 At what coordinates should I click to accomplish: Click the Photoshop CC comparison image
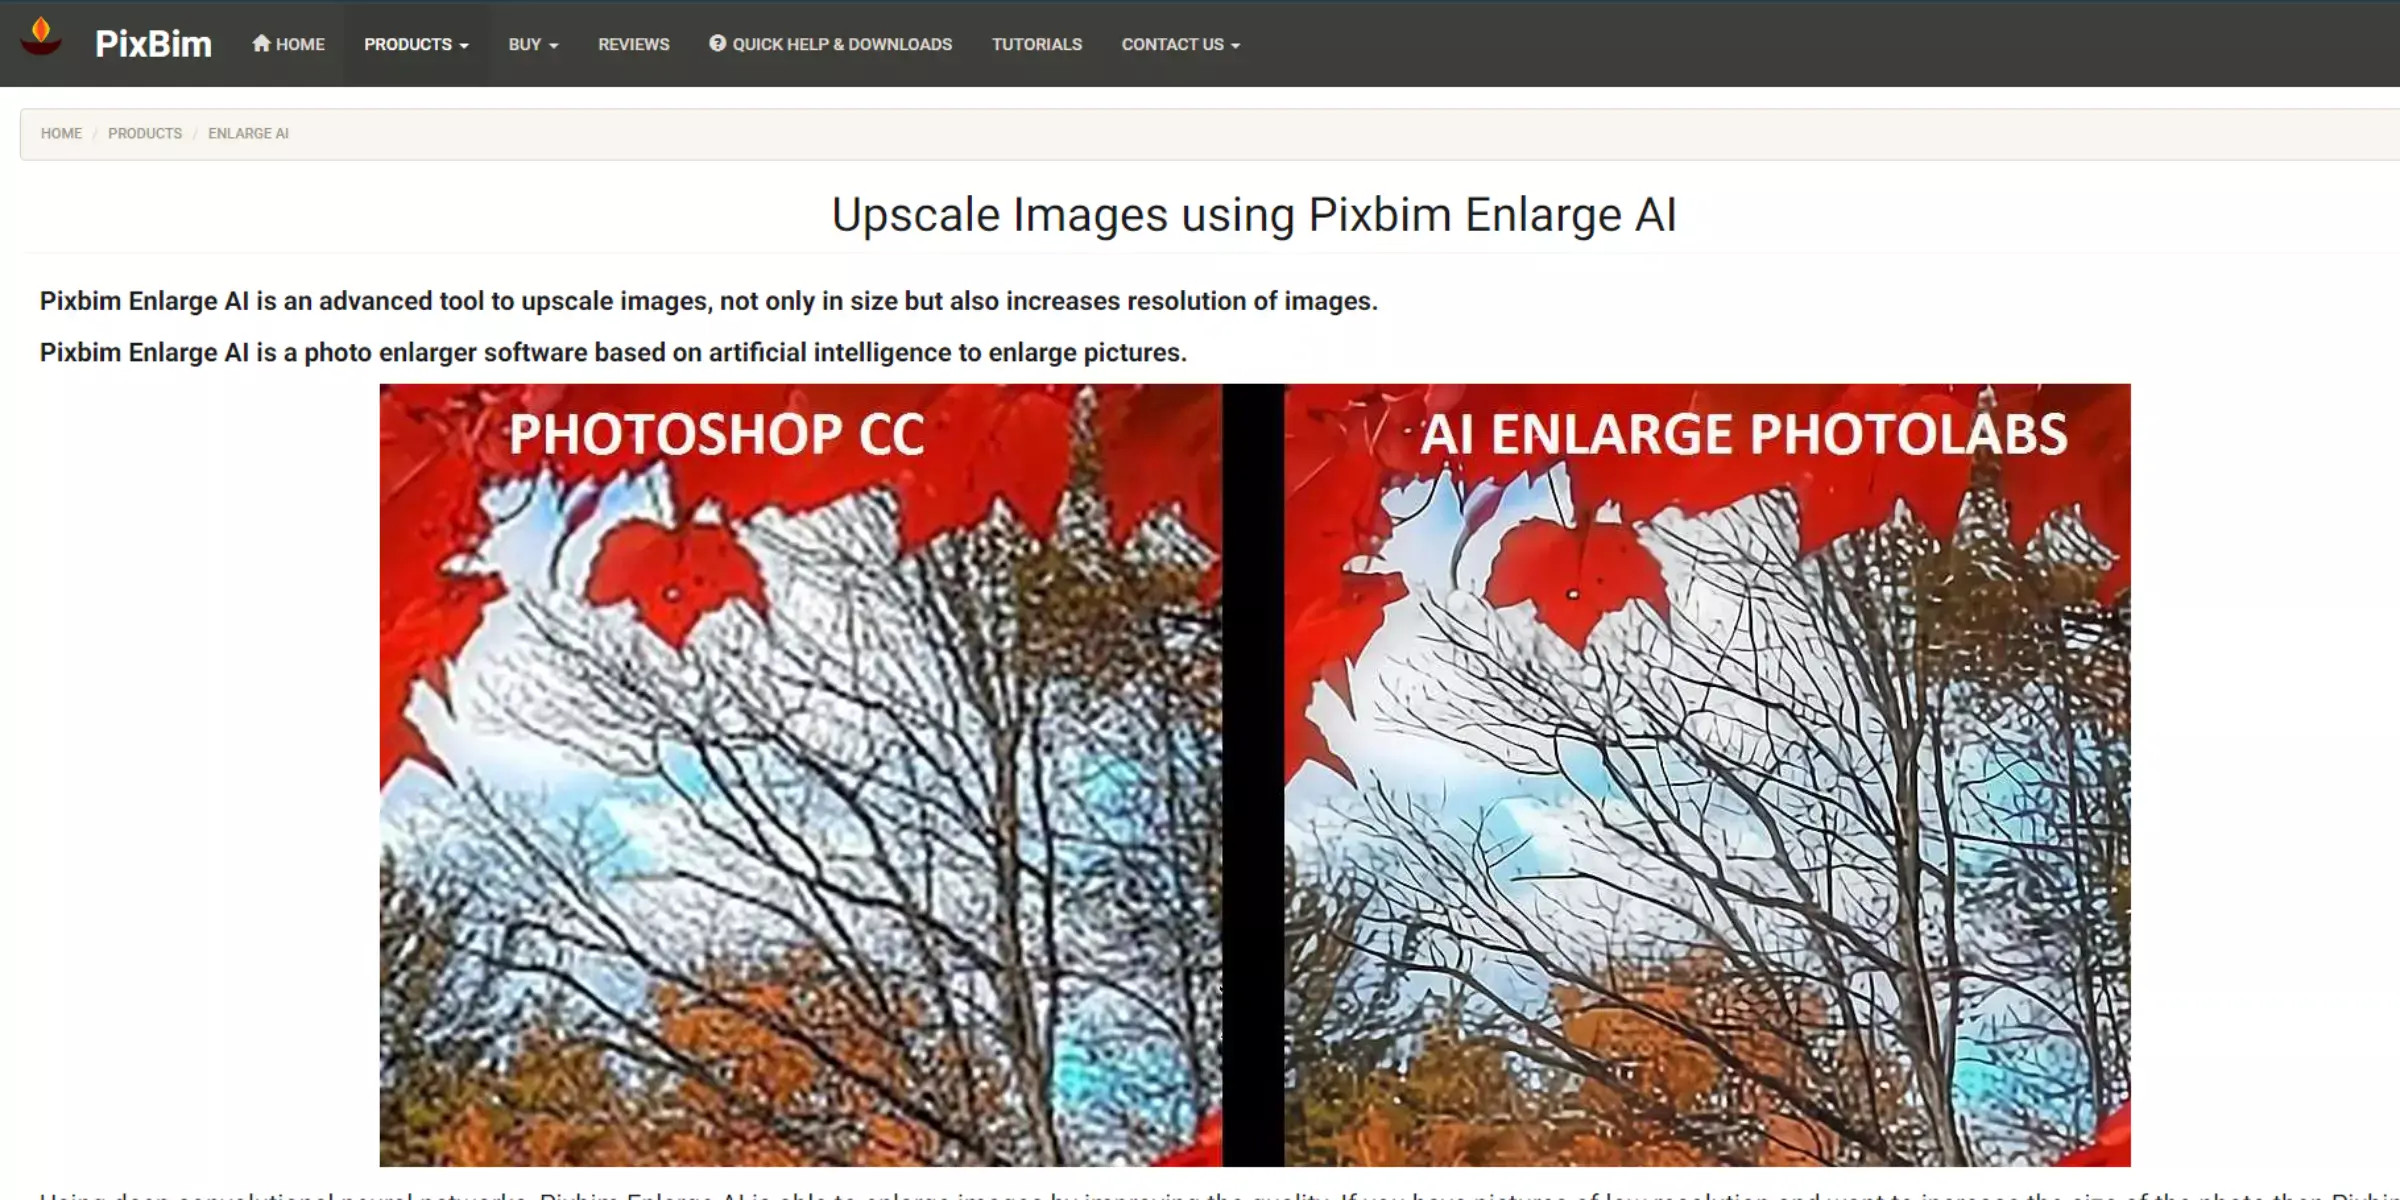click(800, 775)
